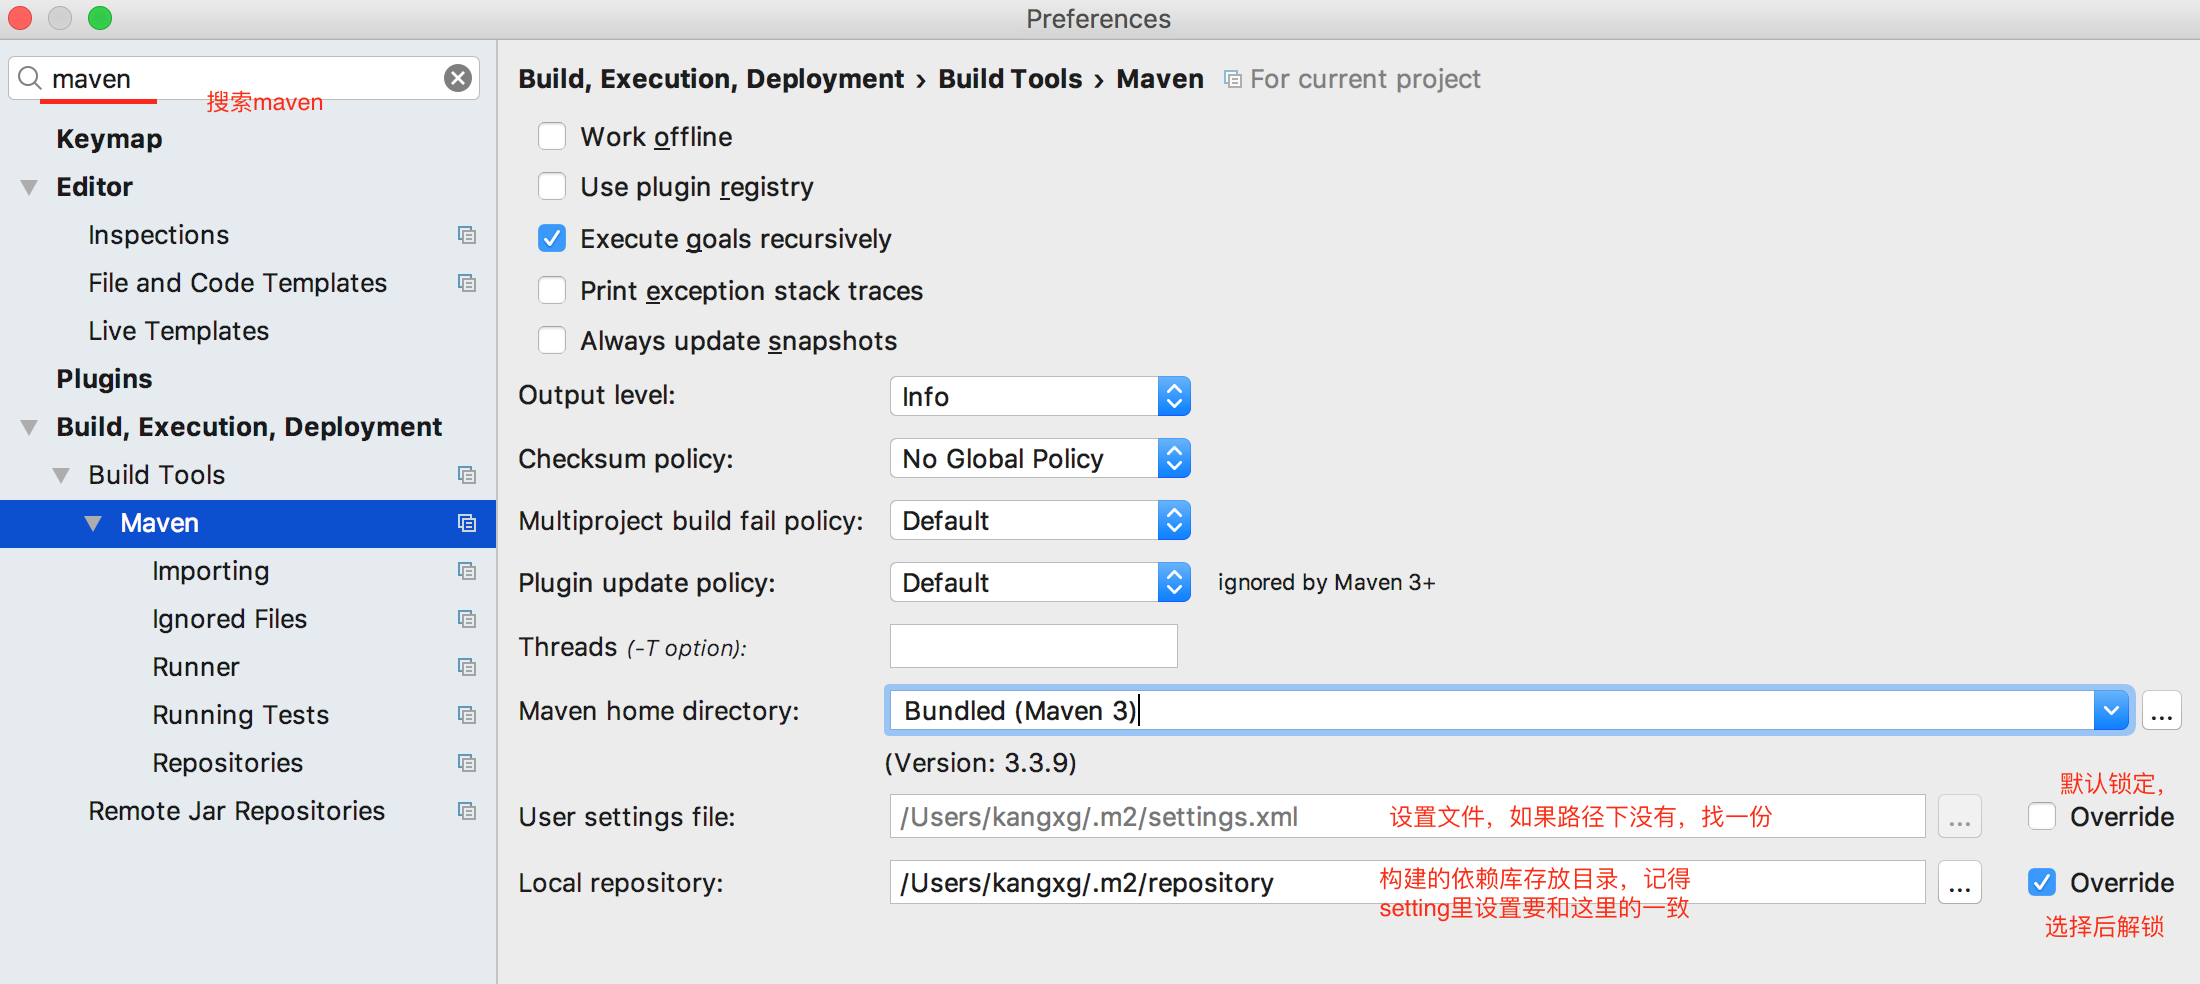Click the icon beside For current project

pos(1232,78)
